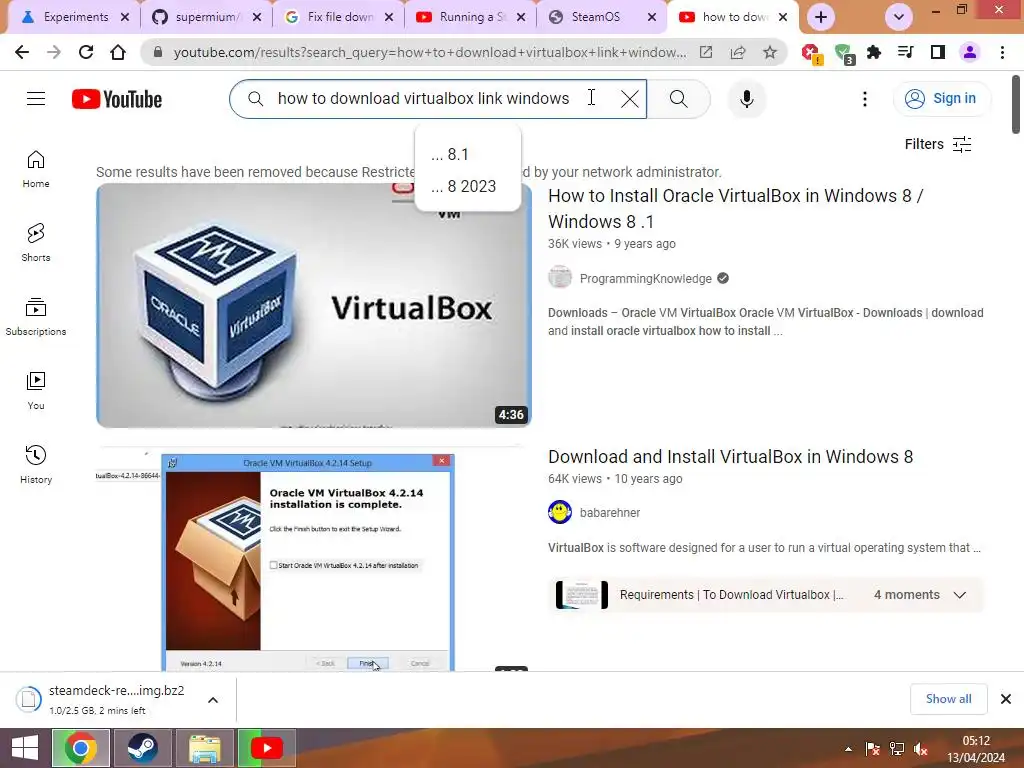Screen dimensions: 1024x768
Task: Toggle the browser side panel
Action: pos(938,52)
